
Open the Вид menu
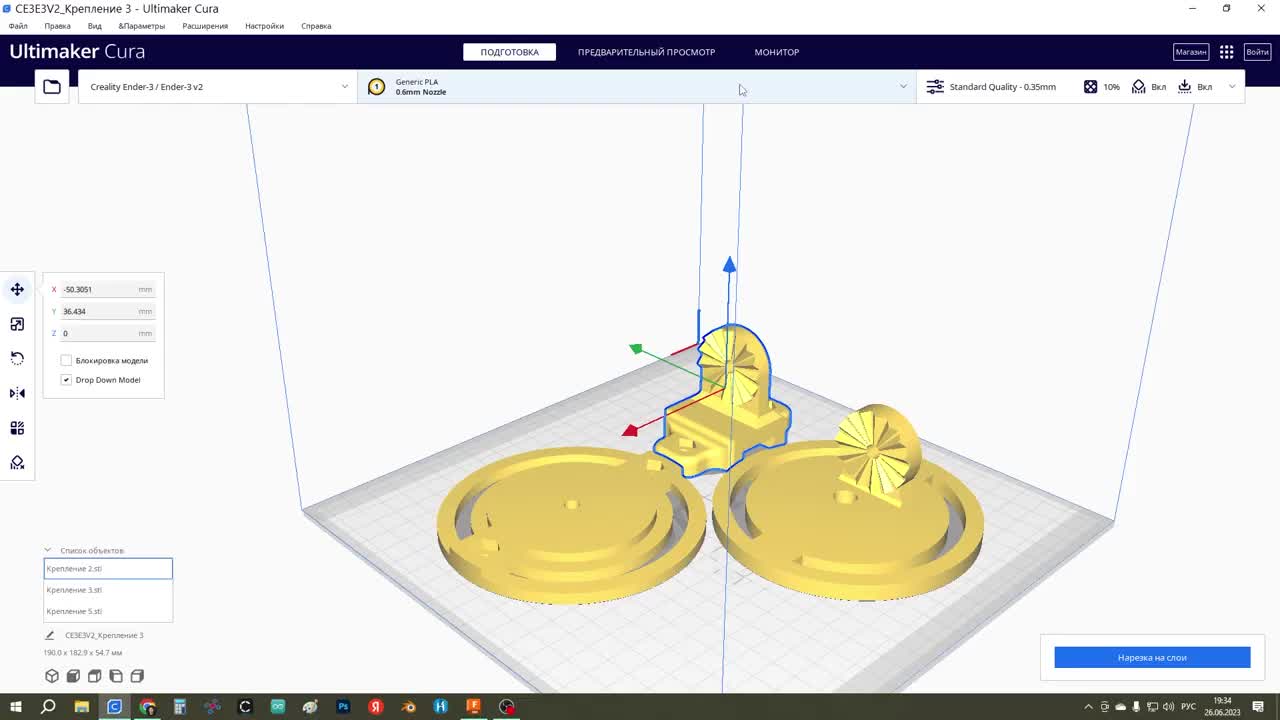click(x=95, y=26)
